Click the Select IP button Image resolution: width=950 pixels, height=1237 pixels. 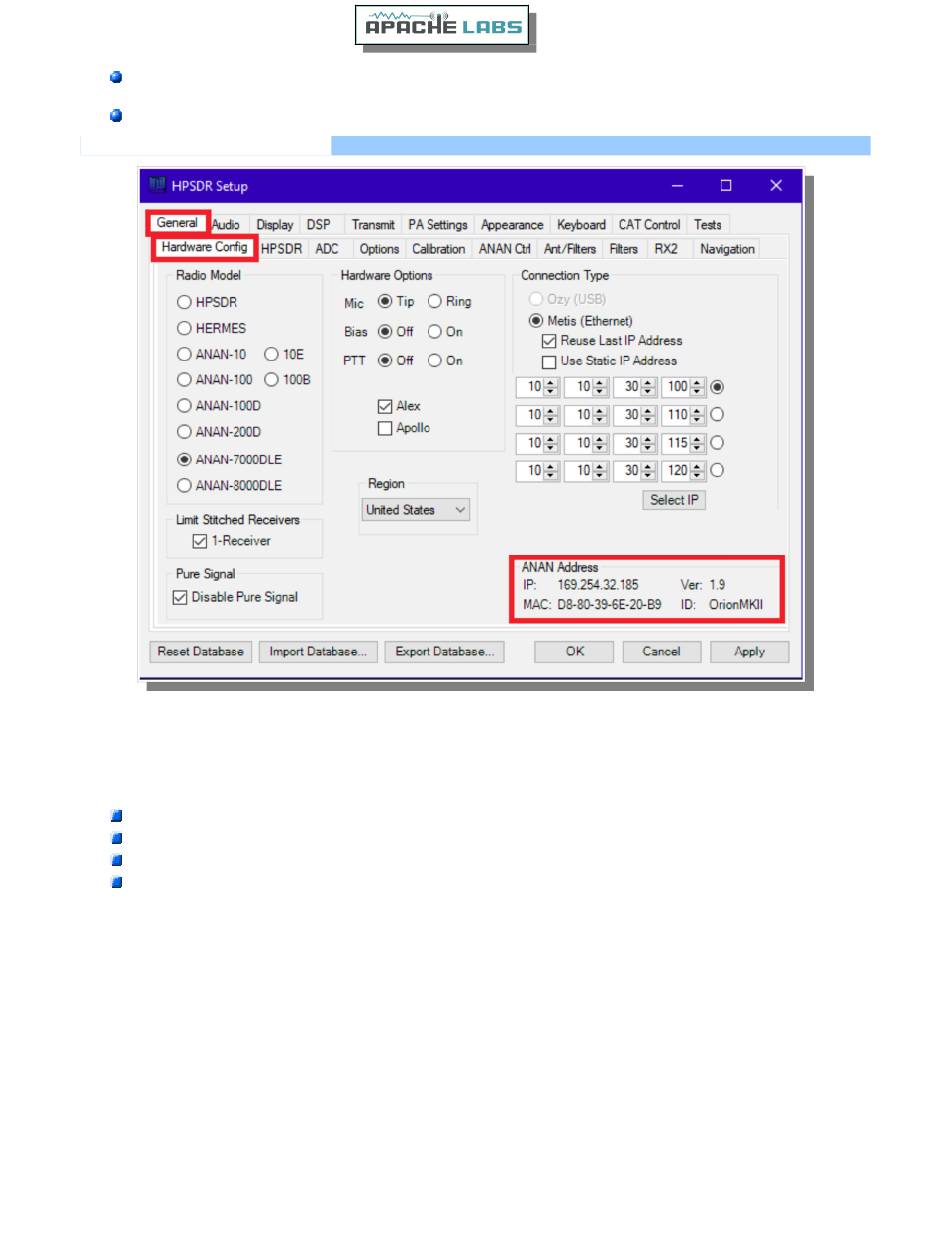[x=674, y=500]
